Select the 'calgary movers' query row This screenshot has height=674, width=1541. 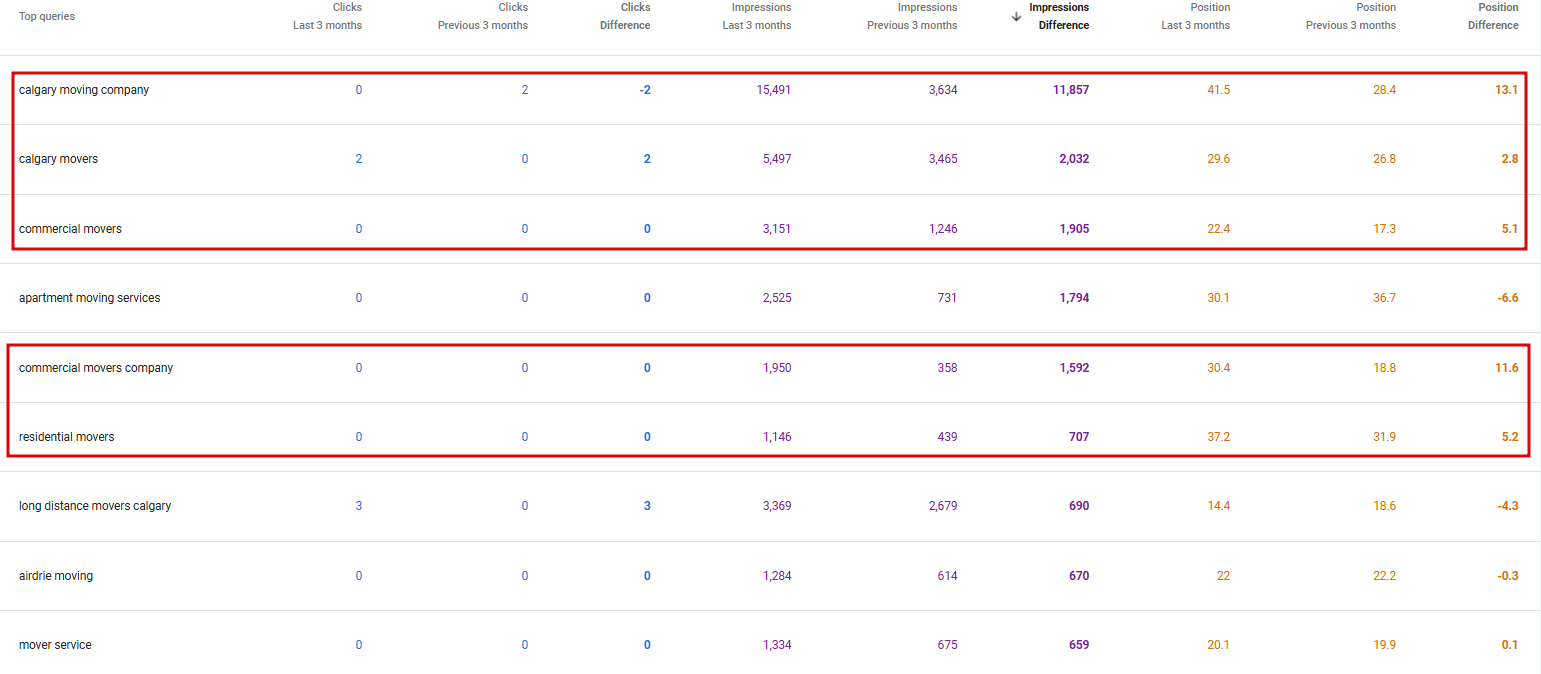click(x=59, y=159)
